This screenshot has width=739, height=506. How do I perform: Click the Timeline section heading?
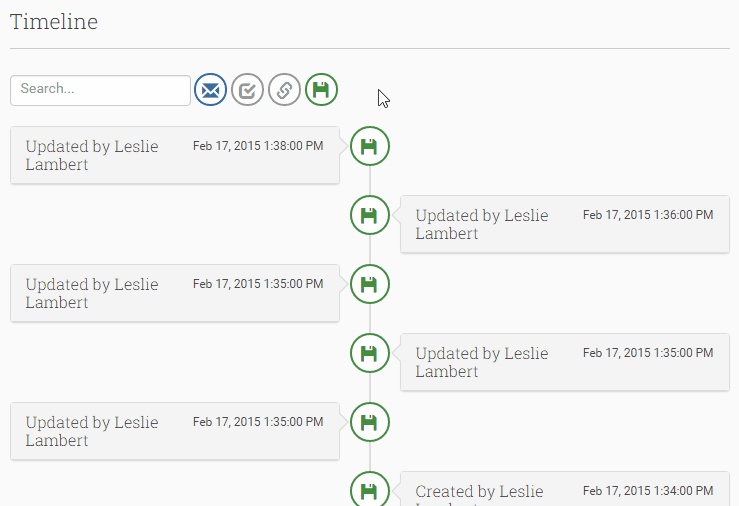pos(54,22)
